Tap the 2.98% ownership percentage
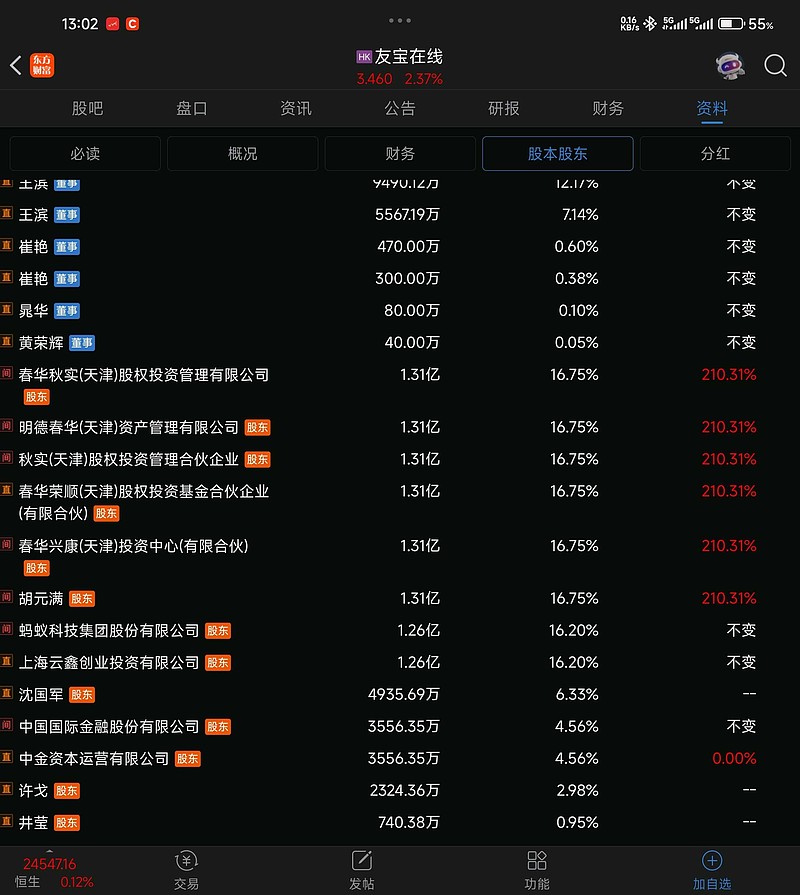Screen dimensions: 800x895 click(577, 791)
